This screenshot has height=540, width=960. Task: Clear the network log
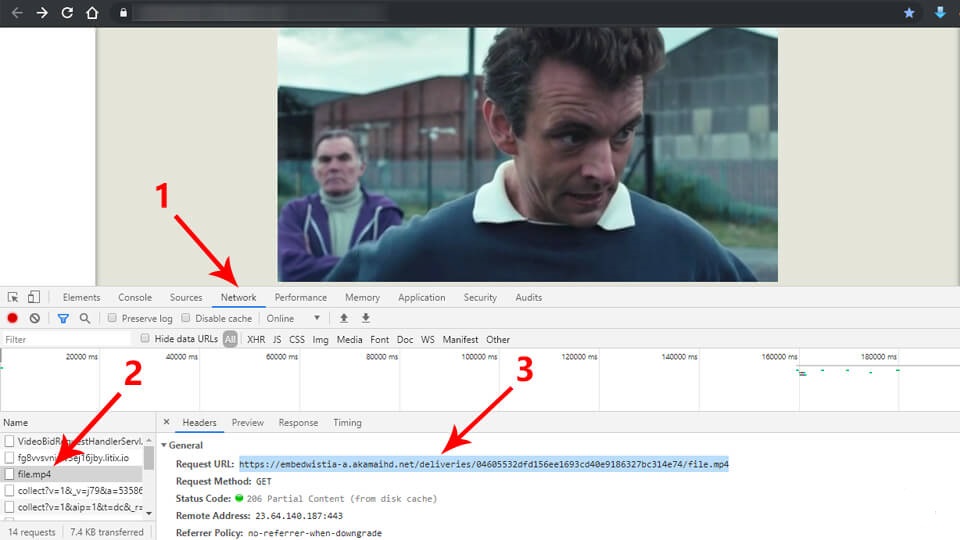[35, 318]
